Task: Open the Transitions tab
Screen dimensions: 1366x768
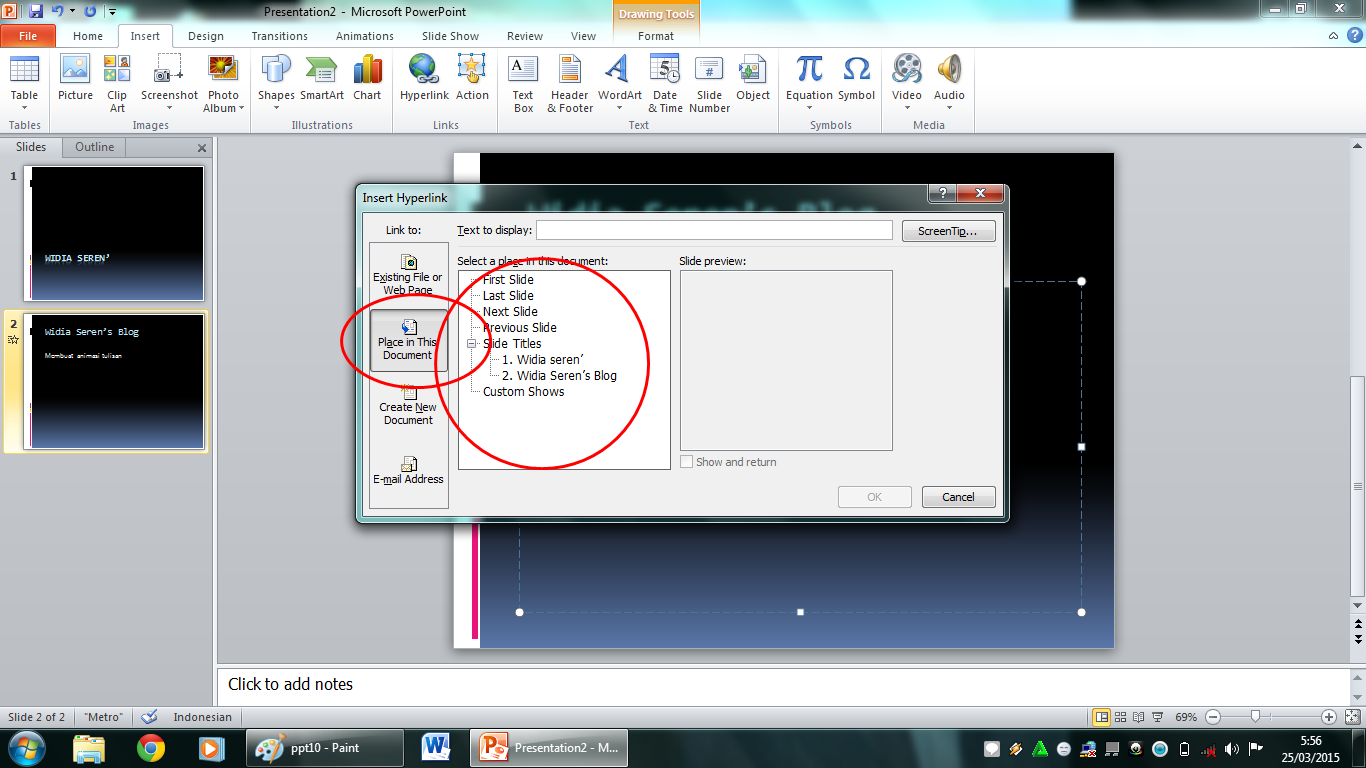Action: click(280, 36)
